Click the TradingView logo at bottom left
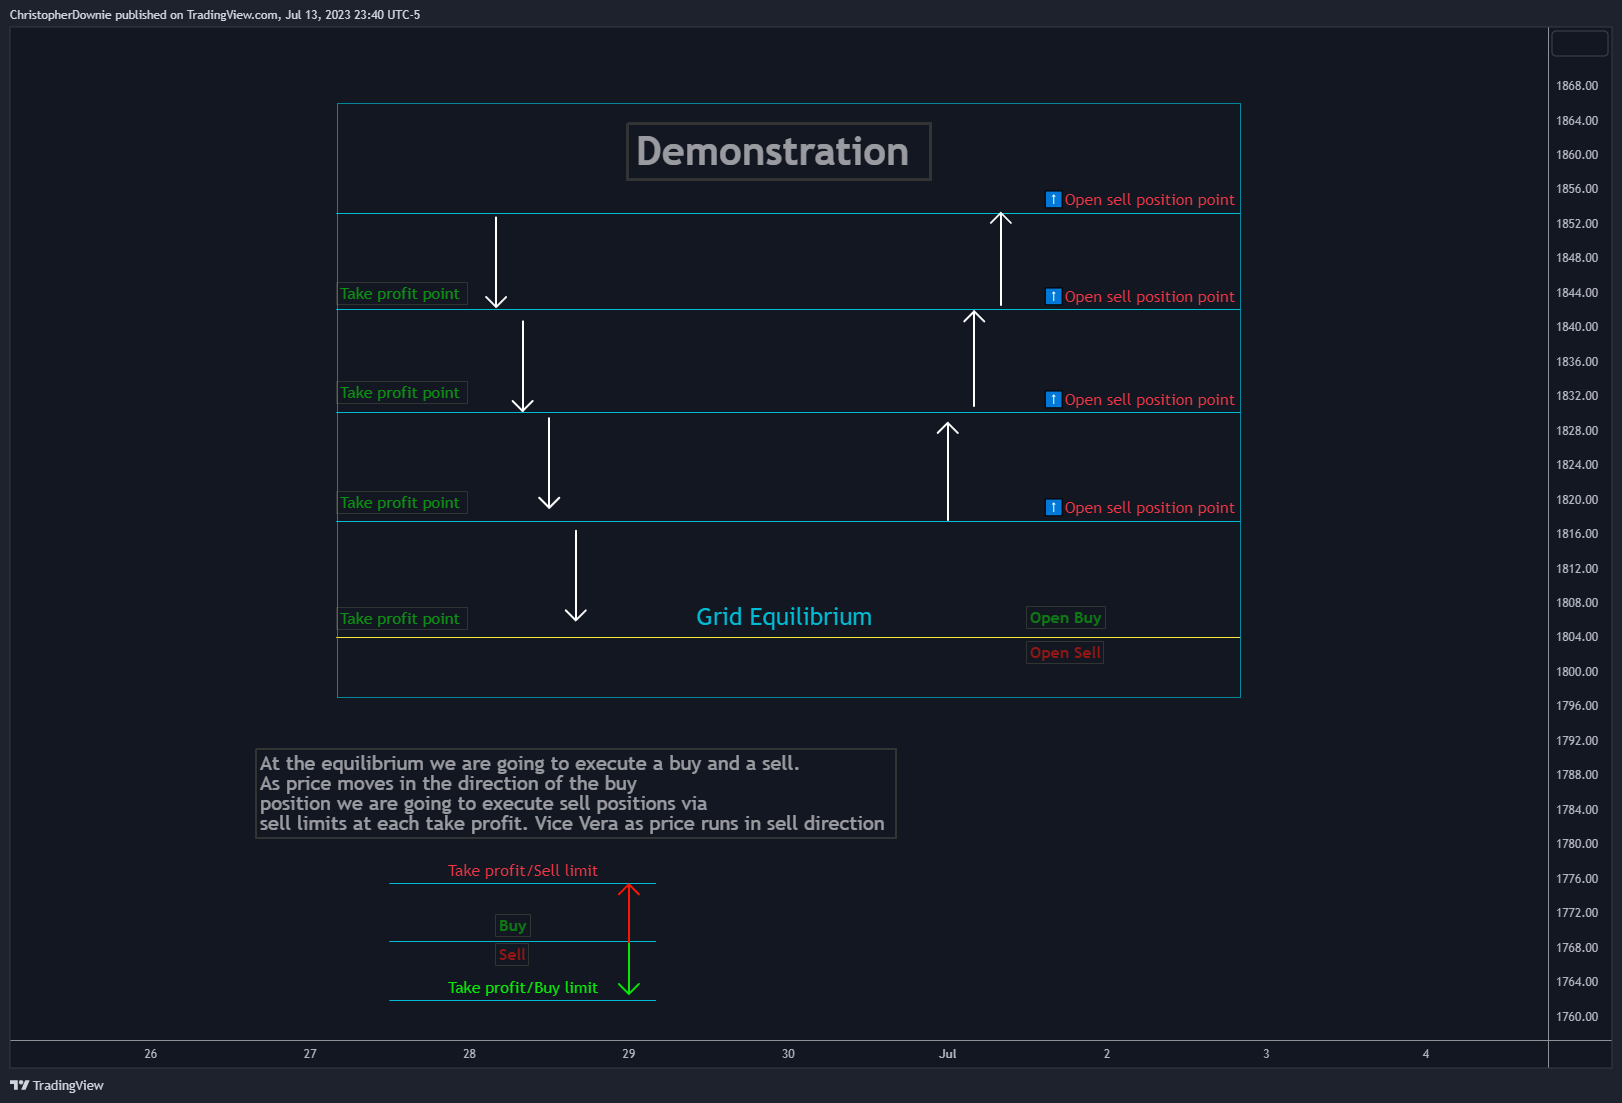1622x1103 pixels. tap(57, 1085)
